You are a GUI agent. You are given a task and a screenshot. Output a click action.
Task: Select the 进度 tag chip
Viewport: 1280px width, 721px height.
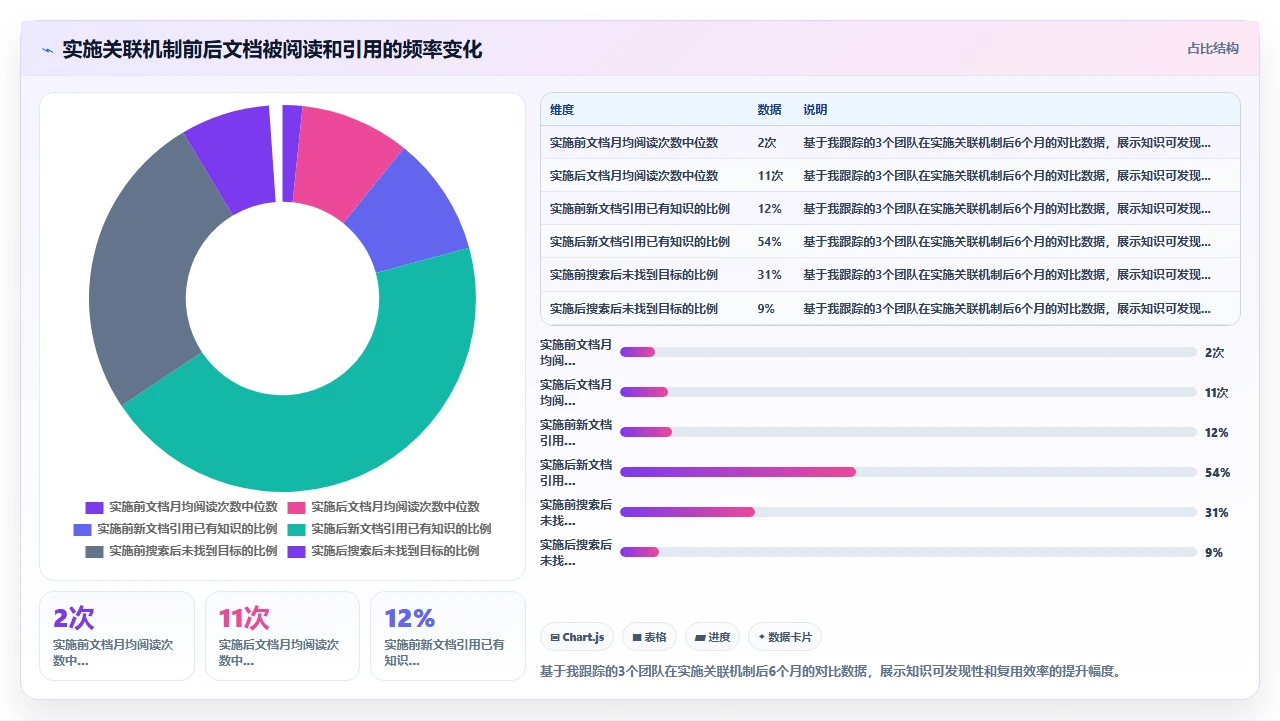712,637
